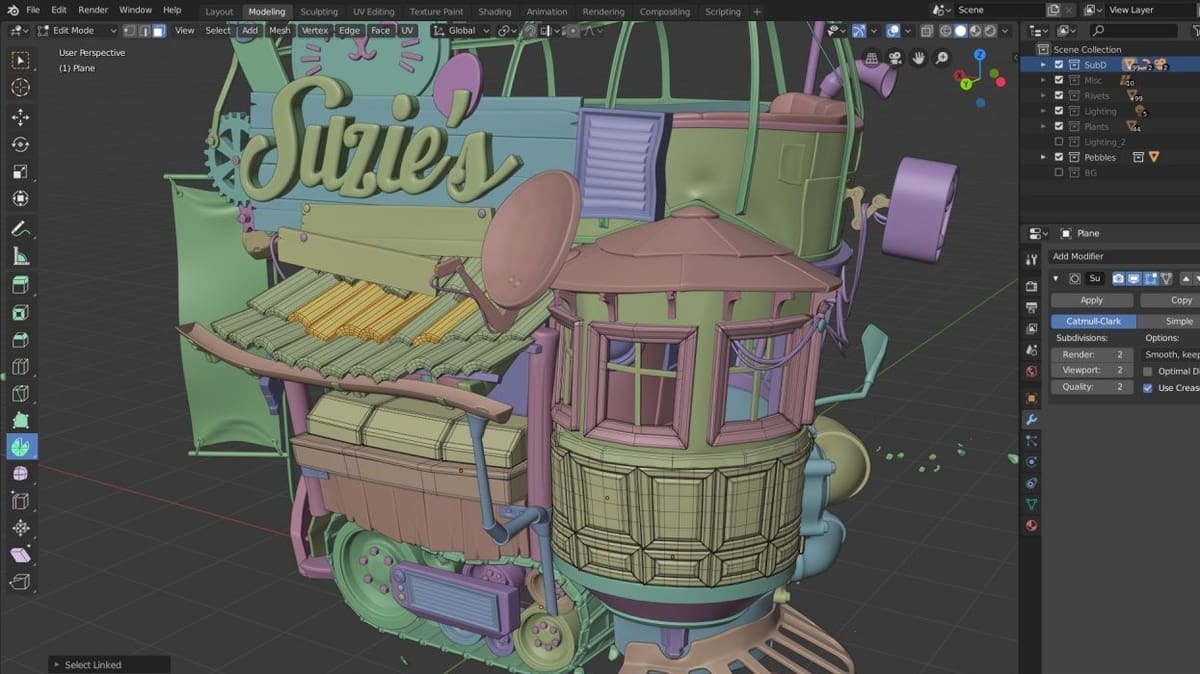Disable the Plants collection checkbox
The image size is (1200, 674).
(1060, 127)
